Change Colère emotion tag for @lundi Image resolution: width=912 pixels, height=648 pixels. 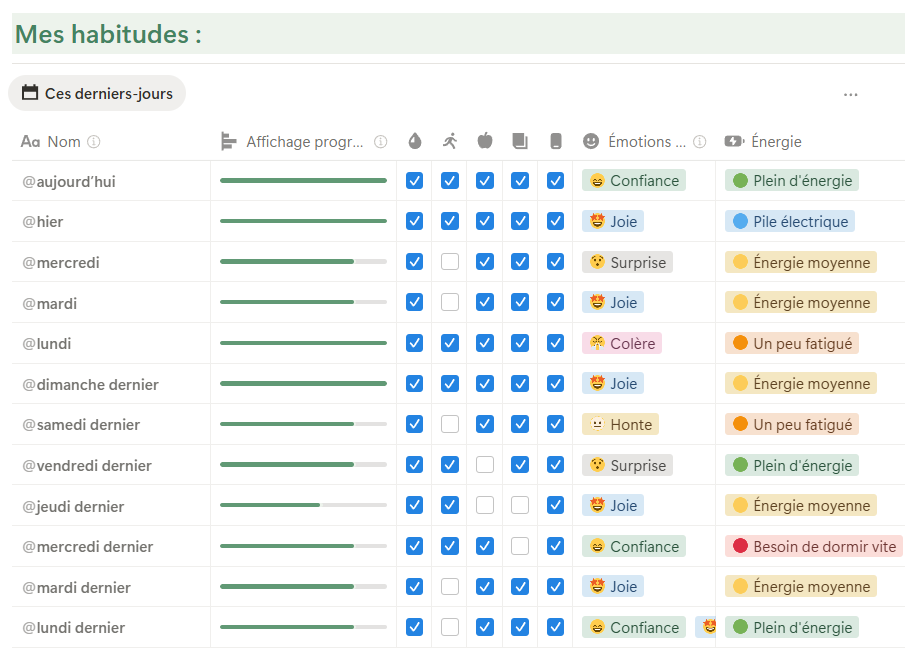(x=622, y=343)
